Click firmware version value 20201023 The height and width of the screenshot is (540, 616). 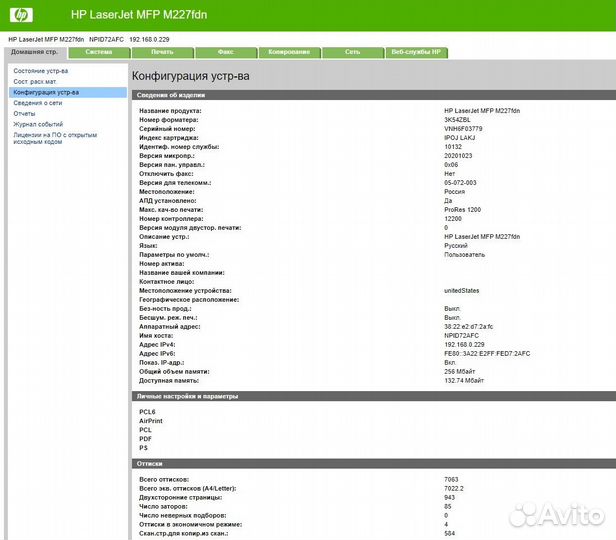458,156
